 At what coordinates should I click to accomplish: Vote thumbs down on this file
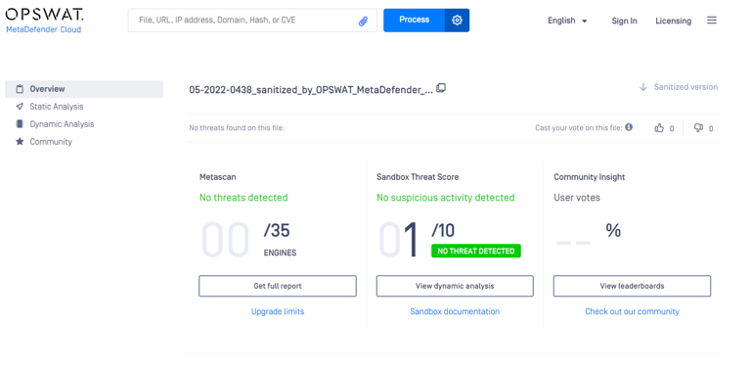(698, 128)
